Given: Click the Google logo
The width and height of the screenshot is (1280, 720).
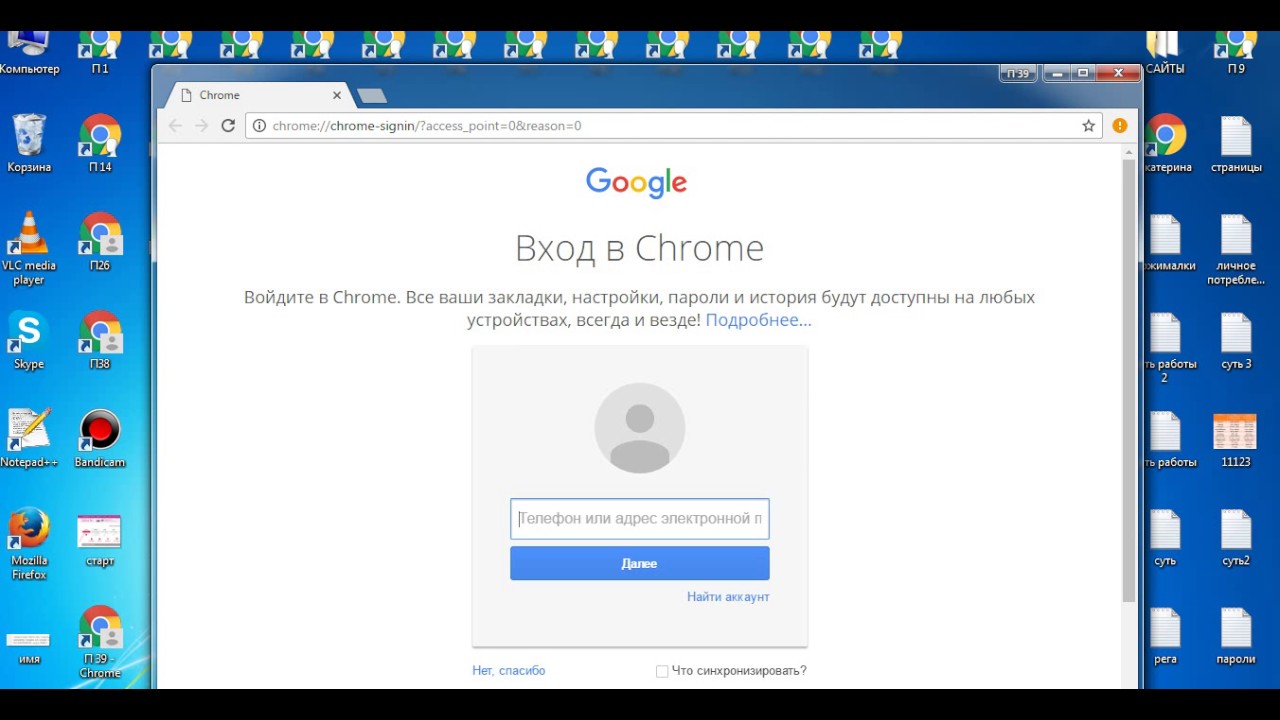Looking at the screenshot, I should pyautogui.click(x=637, y=183).
